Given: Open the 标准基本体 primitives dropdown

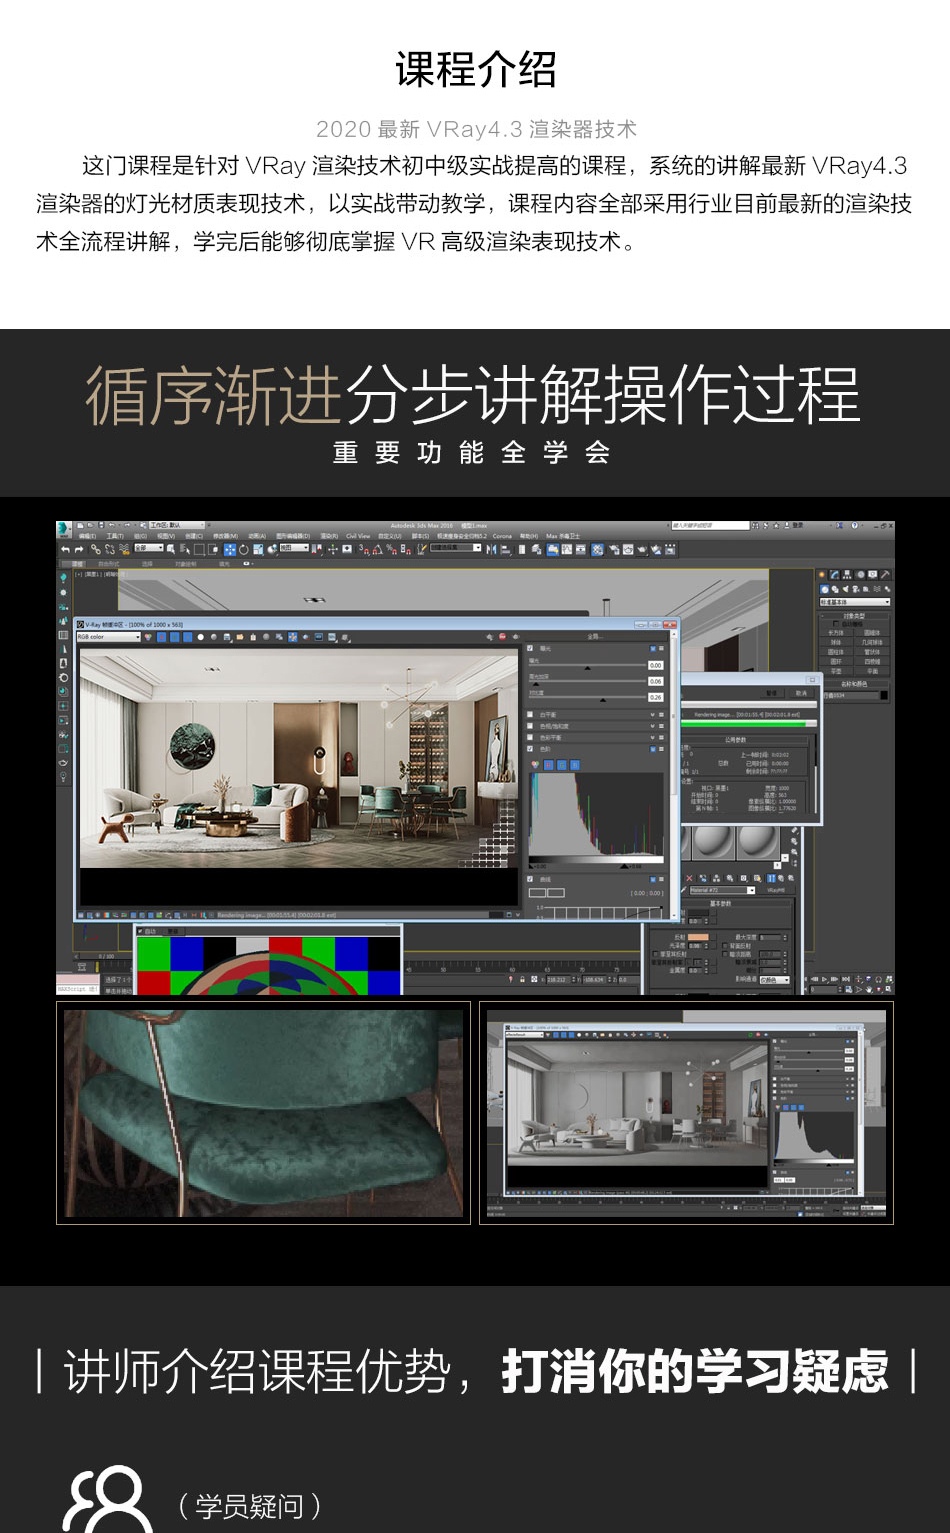Looking at the screenshot, I should [854, 602].
